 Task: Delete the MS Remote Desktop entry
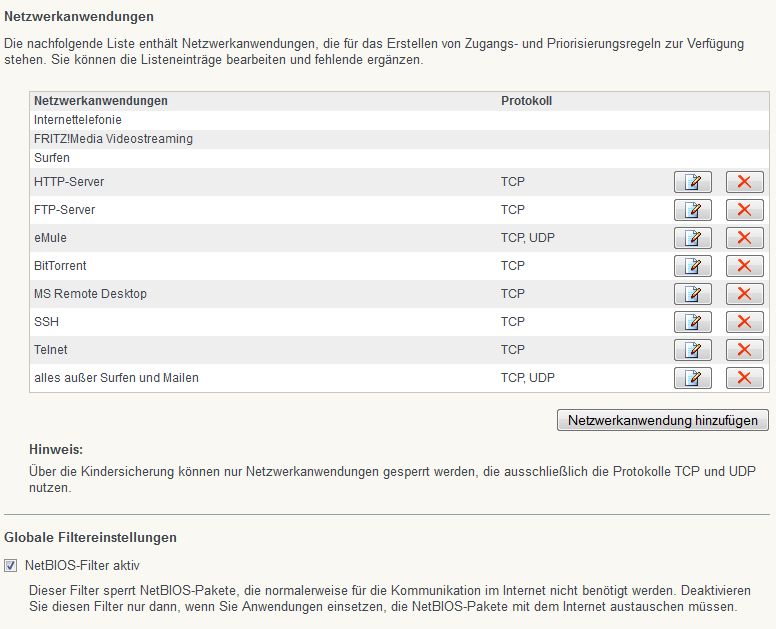(x=744, y=294)
